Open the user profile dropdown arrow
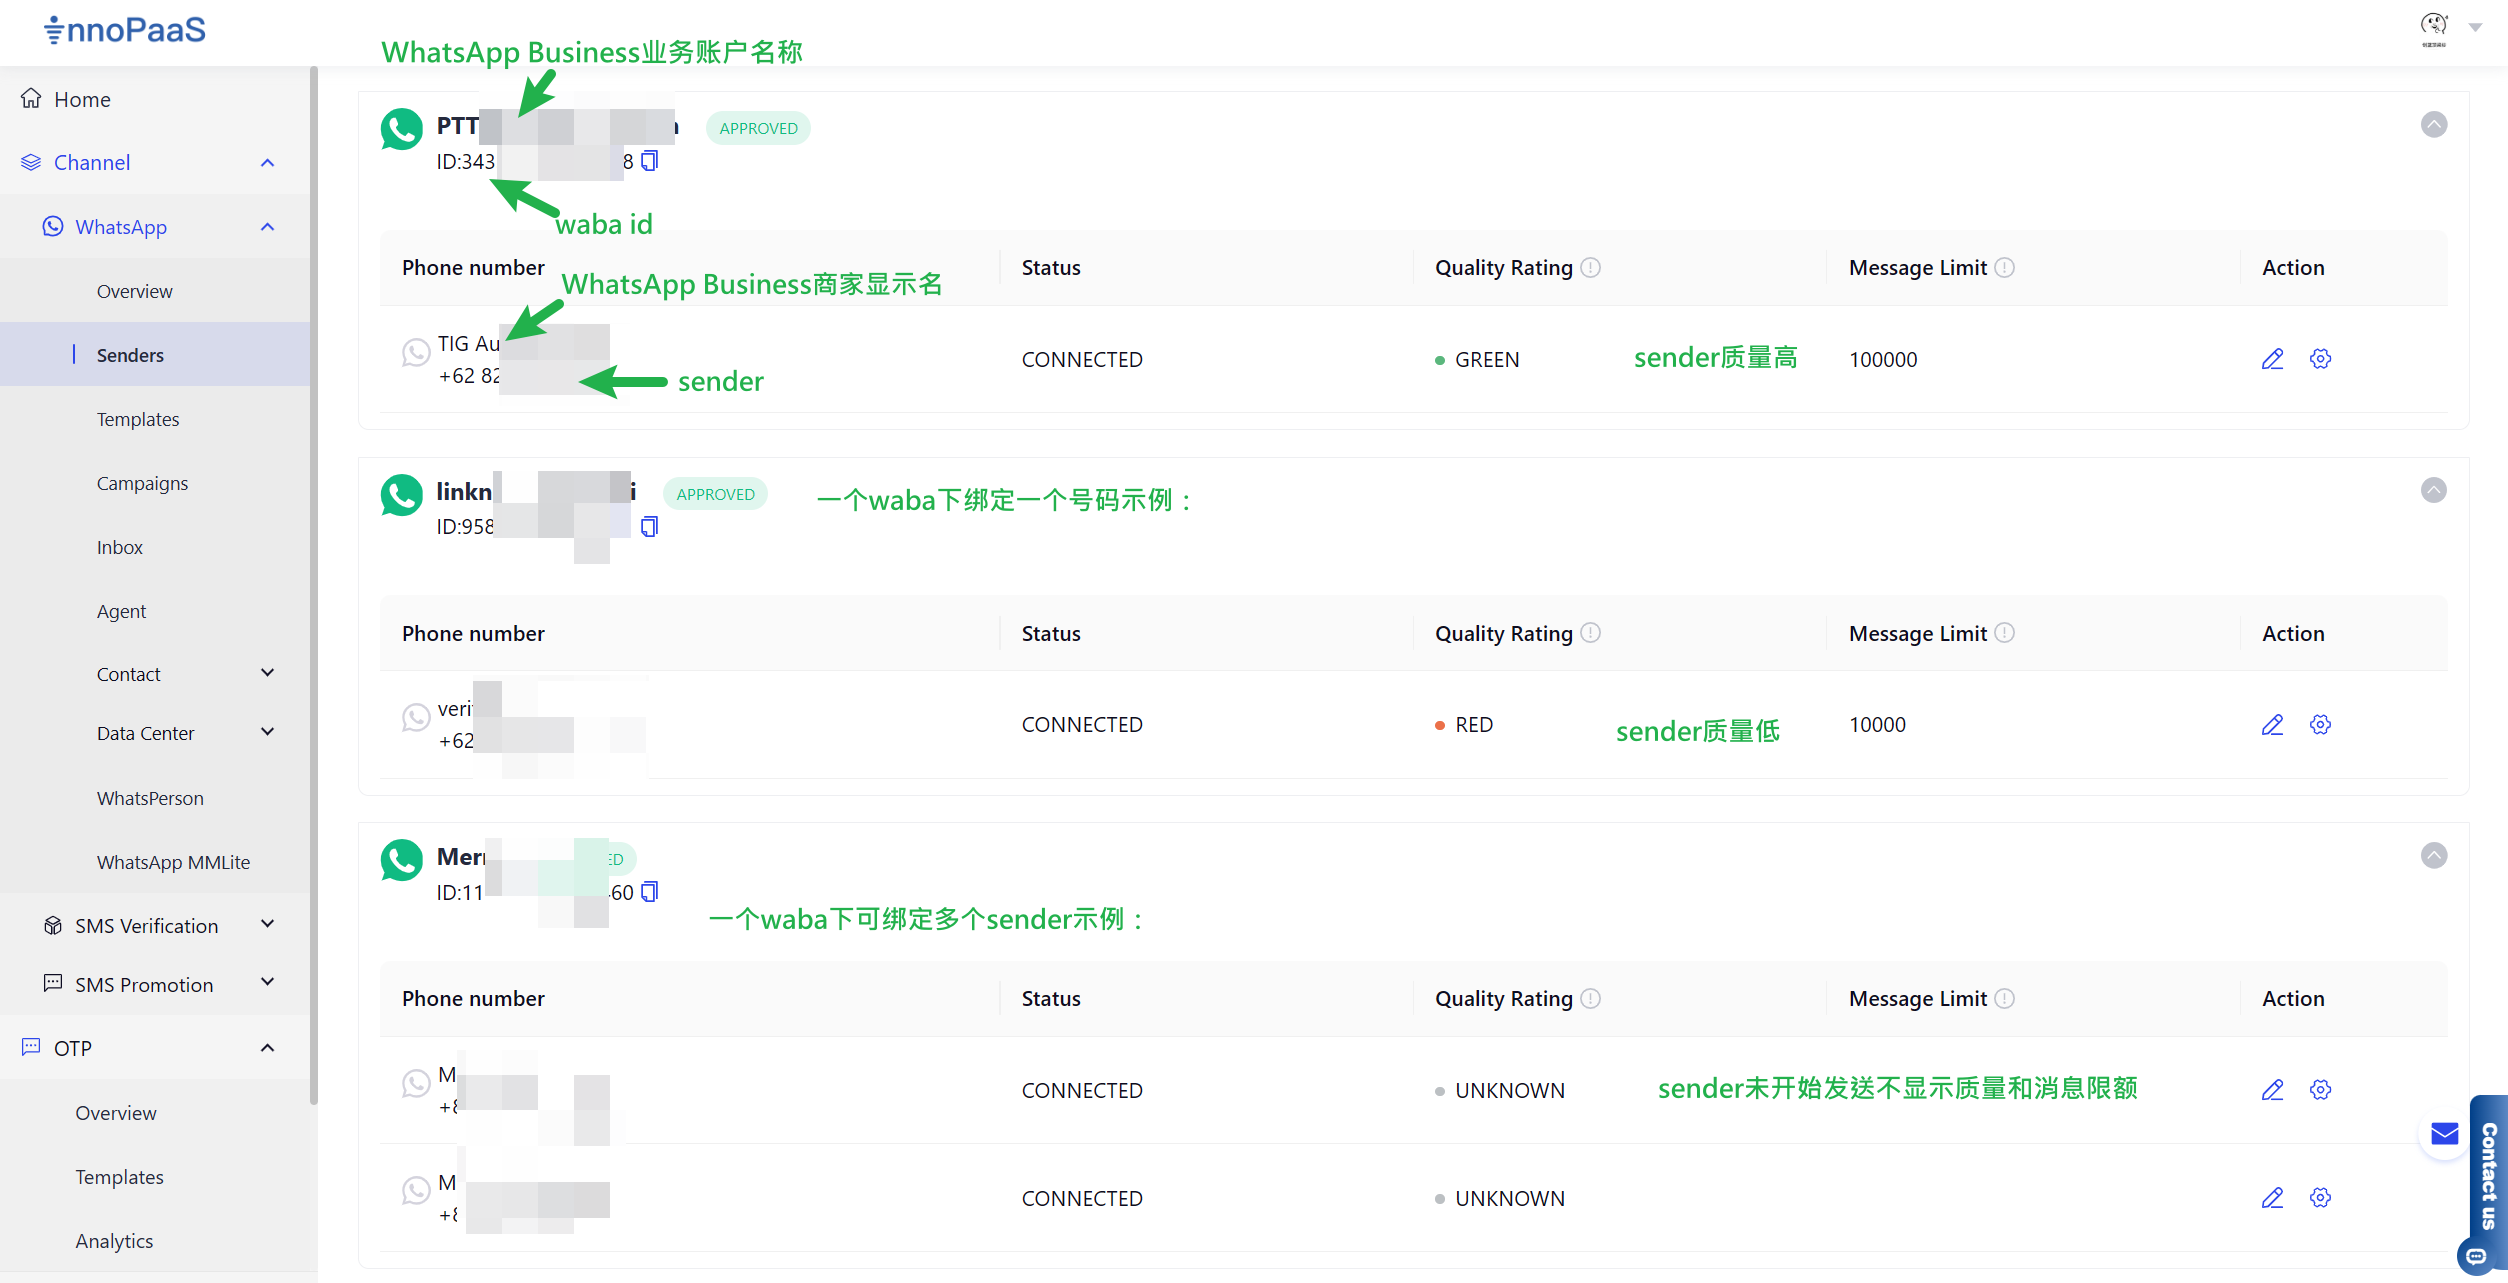The image size is (2508, 1283). click(2475, 28)
